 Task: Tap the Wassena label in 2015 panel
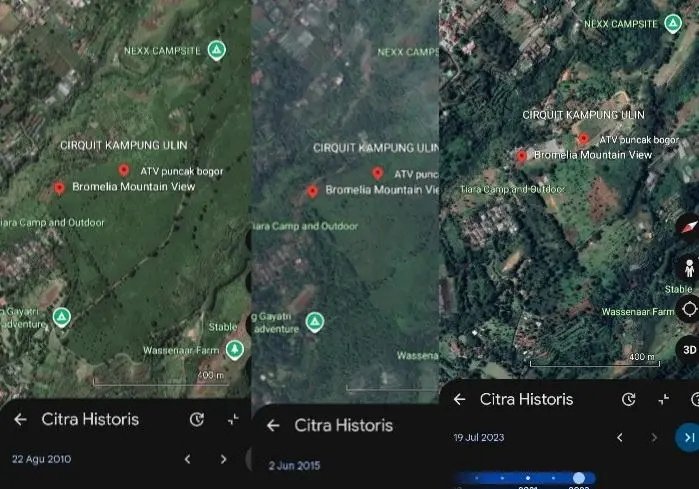(418, 356)
